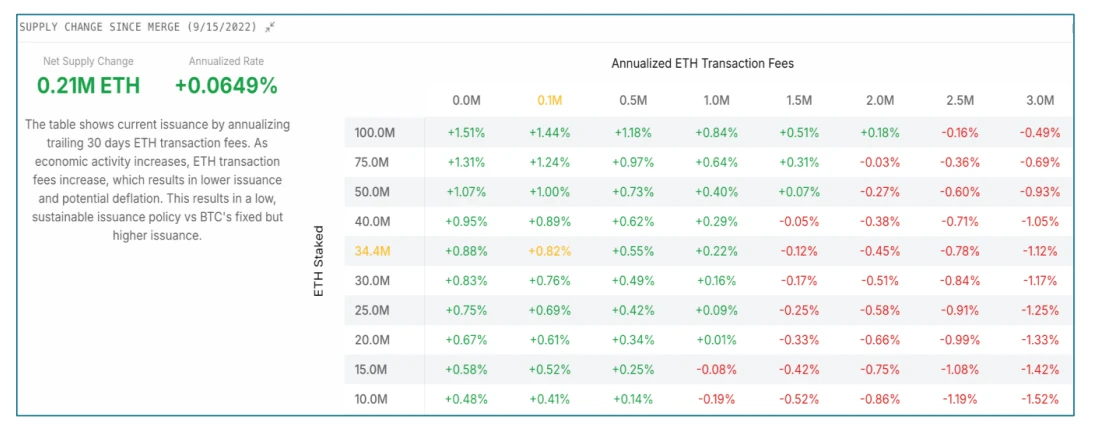Click the 0.21M ETH net supply value
The image size is (1094, 434).
[88, 86]
